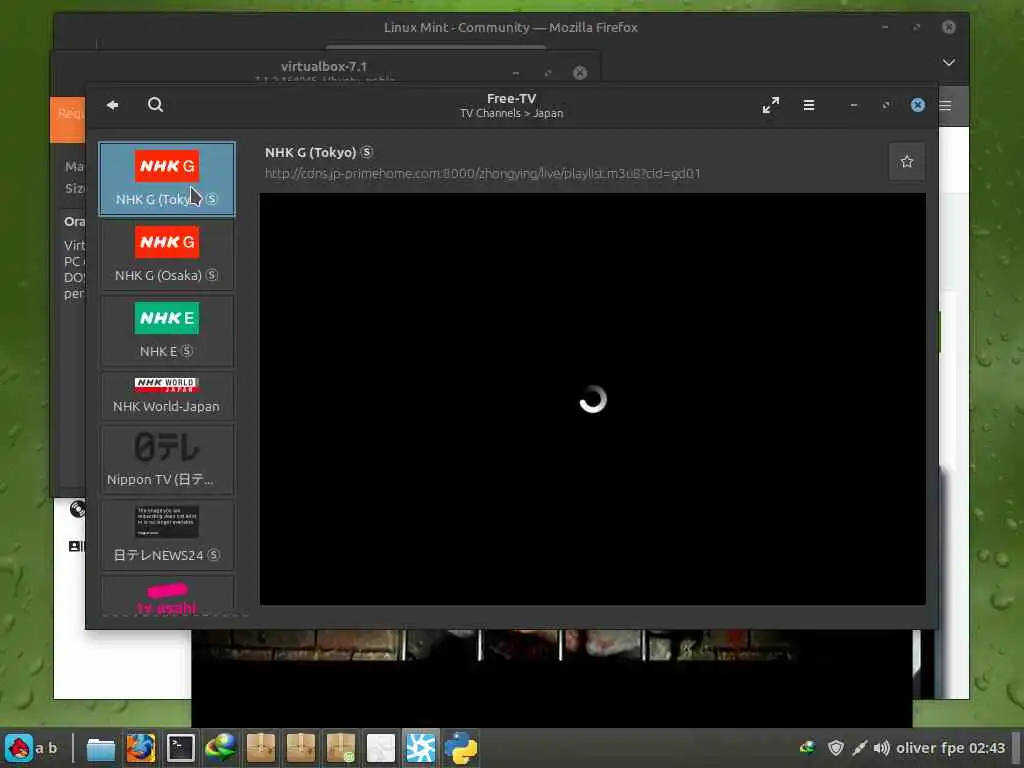Choose the tv asahi channel
1024x768 pixels.
(167, 596)
